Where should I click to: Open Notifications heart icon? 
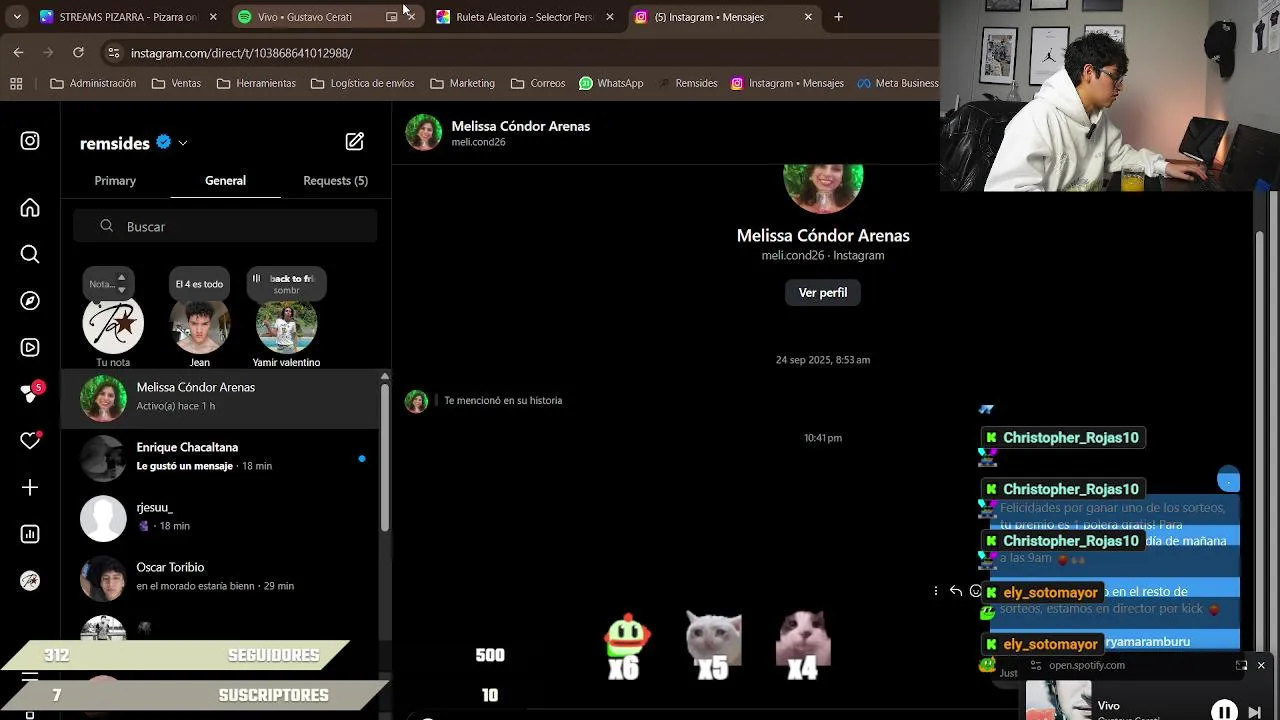30,440
